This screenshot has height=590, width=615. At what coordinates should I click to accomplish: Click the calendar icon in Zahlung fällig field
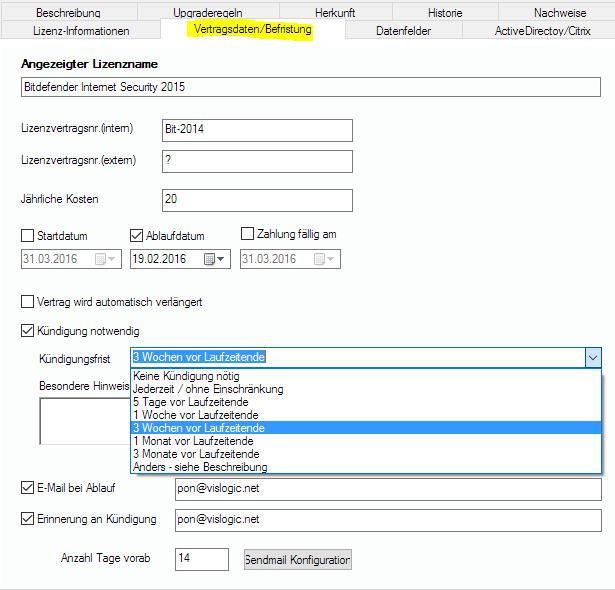point(319,259)
